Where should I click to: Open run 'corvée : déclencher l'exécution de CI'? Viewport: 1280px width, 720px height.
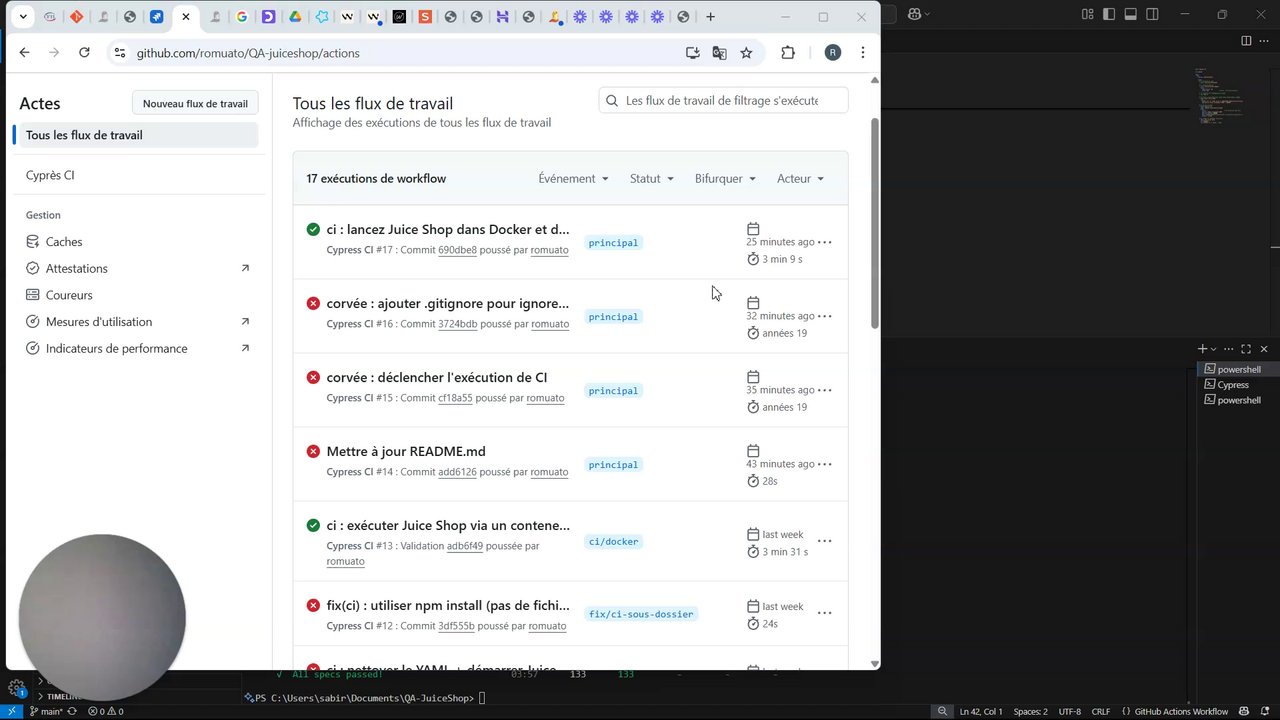pyautogui.click(x=437, y=377)
